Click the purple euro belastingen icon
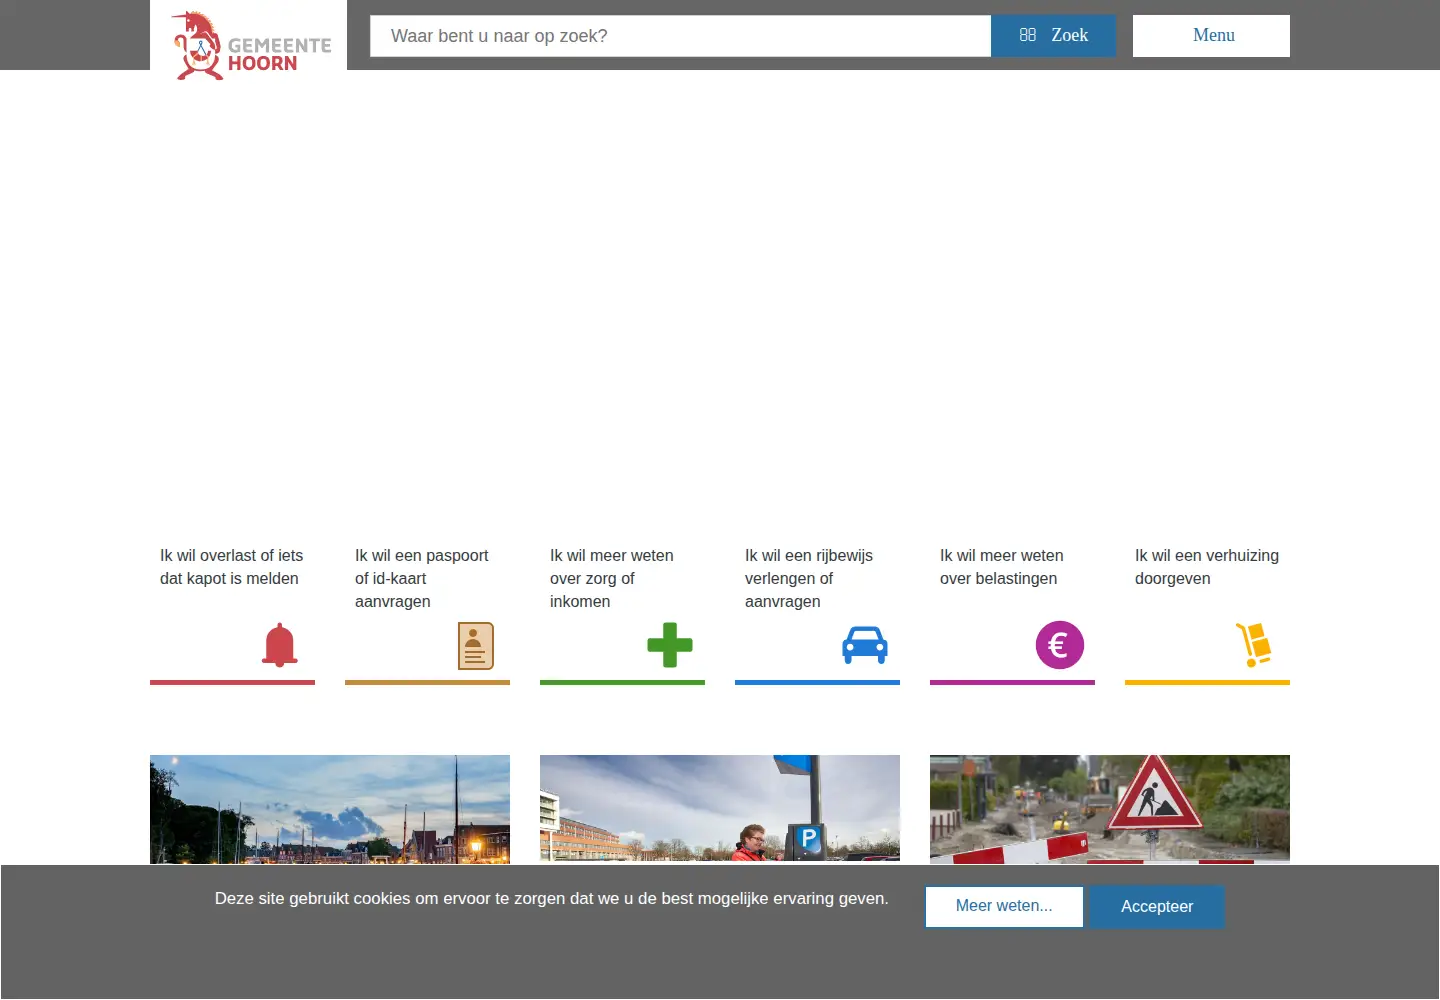1440x1000 pixels. (x=1060, y=645)
